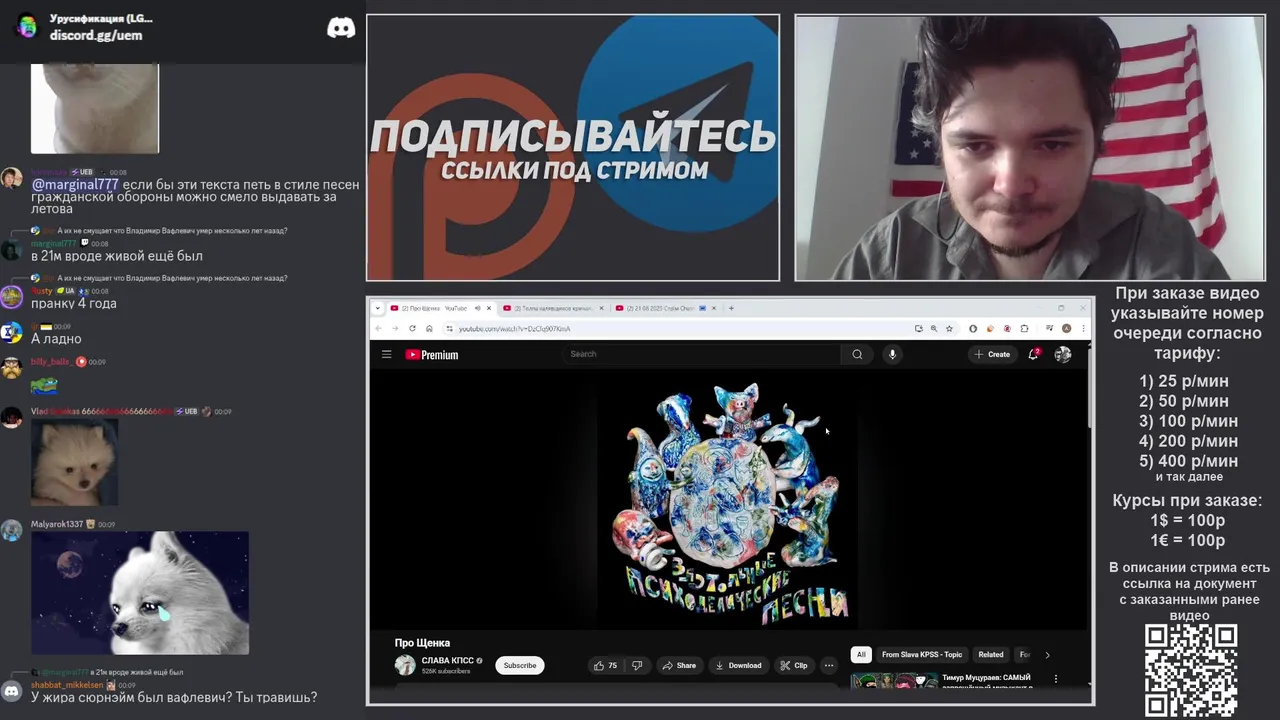The height and width of the screenshot is (720, 1280).
Task: Open the СЛАВА КПСС channel name link
Action: tap(447, 660)
